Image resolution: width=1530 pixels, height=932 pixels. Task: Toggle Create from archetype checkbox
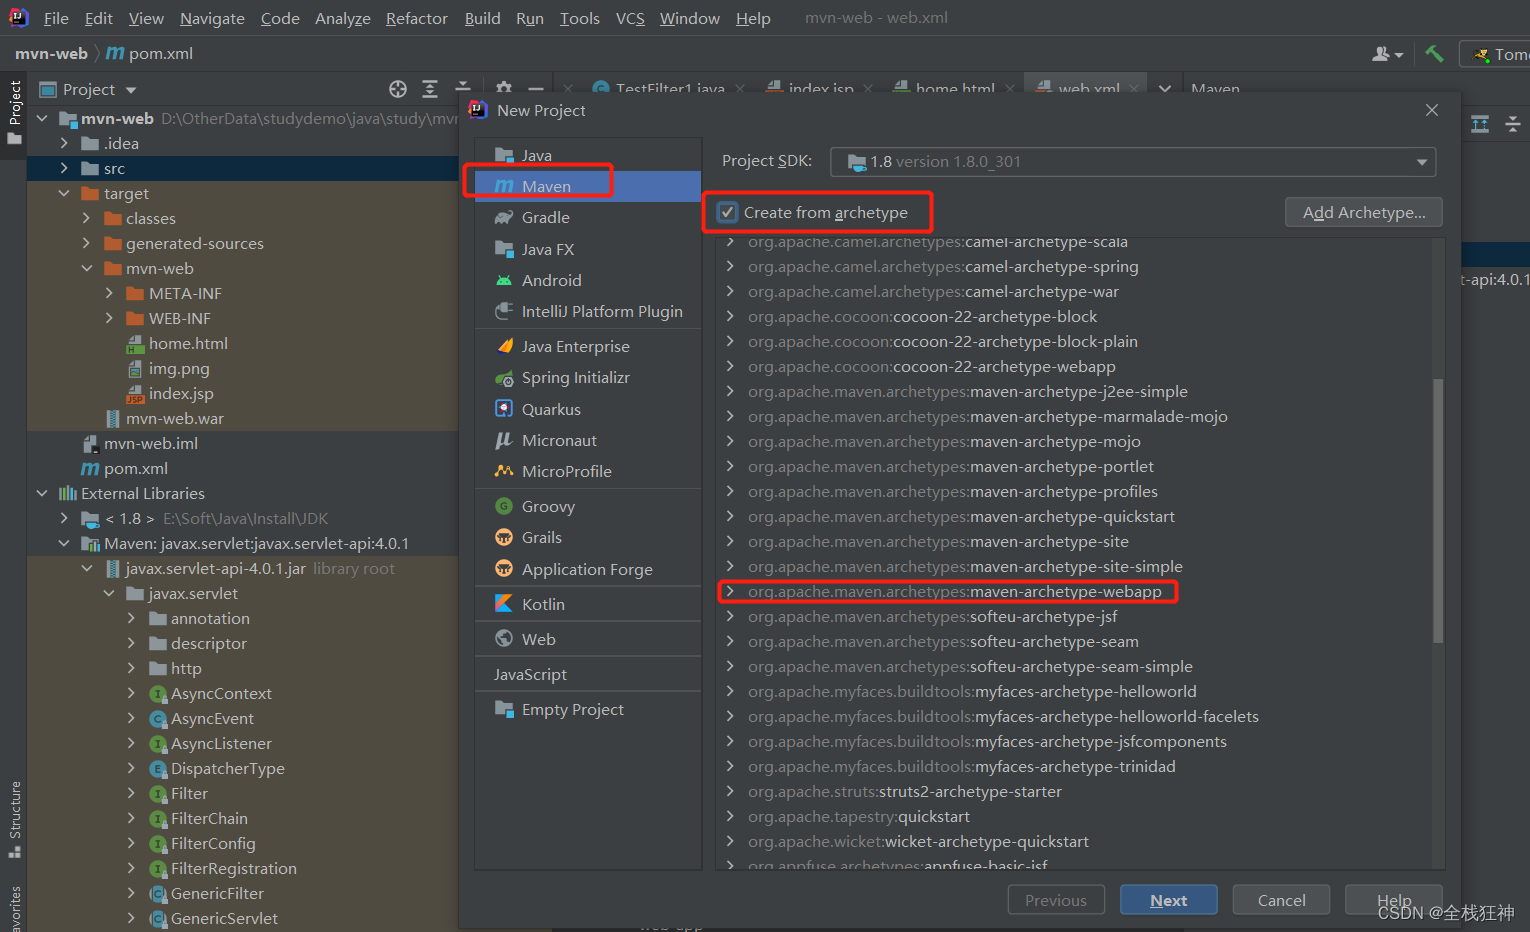(x=728, y=212)
